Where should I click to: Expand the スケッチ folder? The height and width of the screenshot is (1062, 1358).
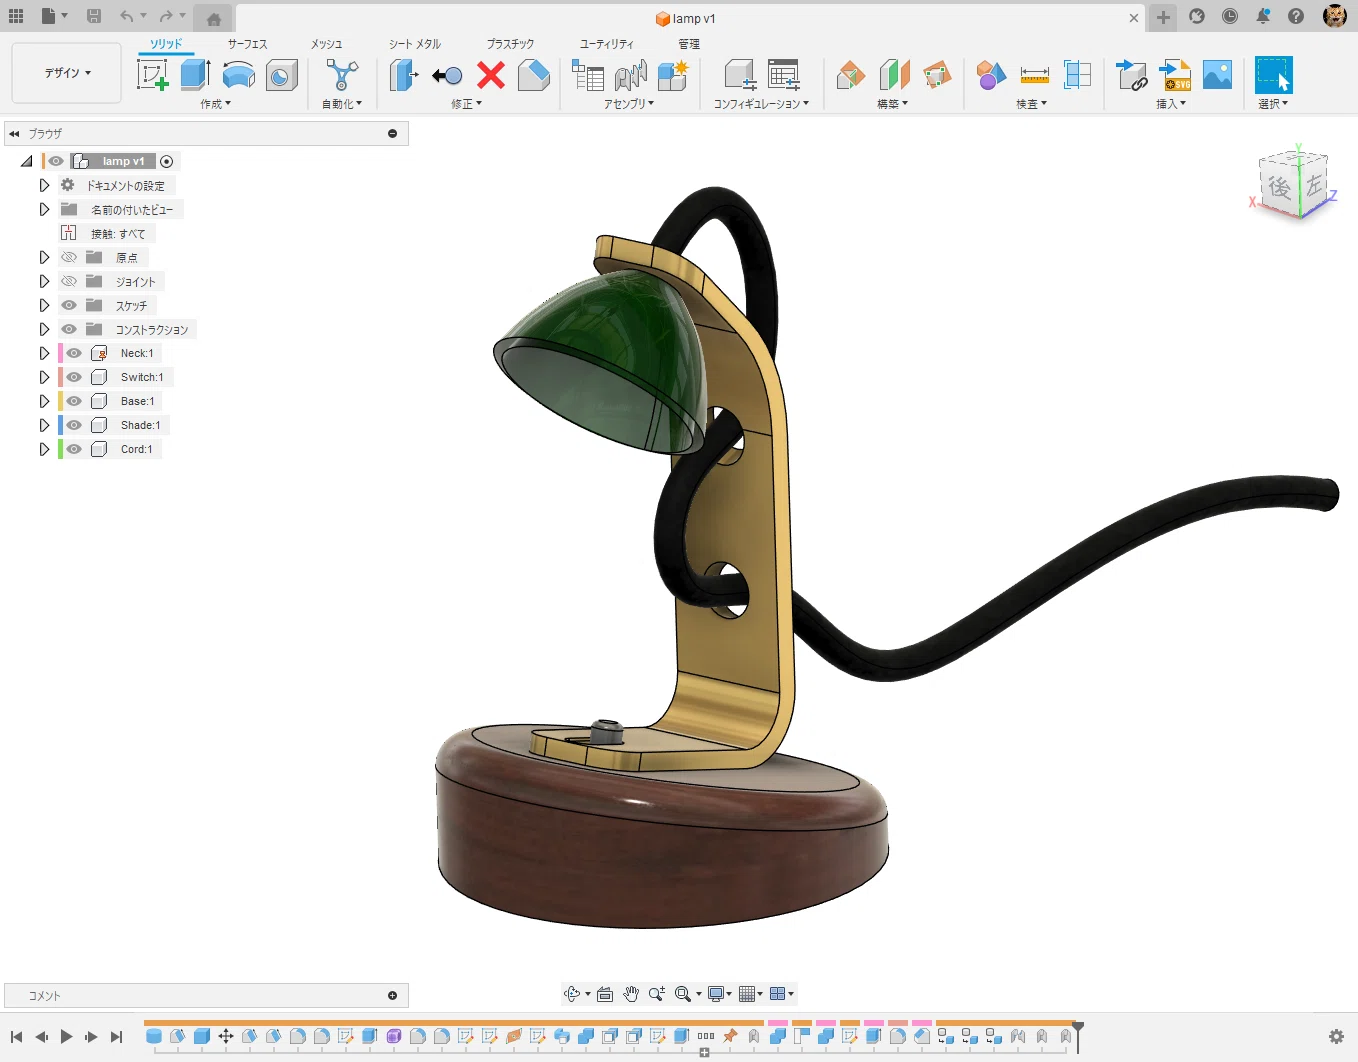tap(44, 305)
